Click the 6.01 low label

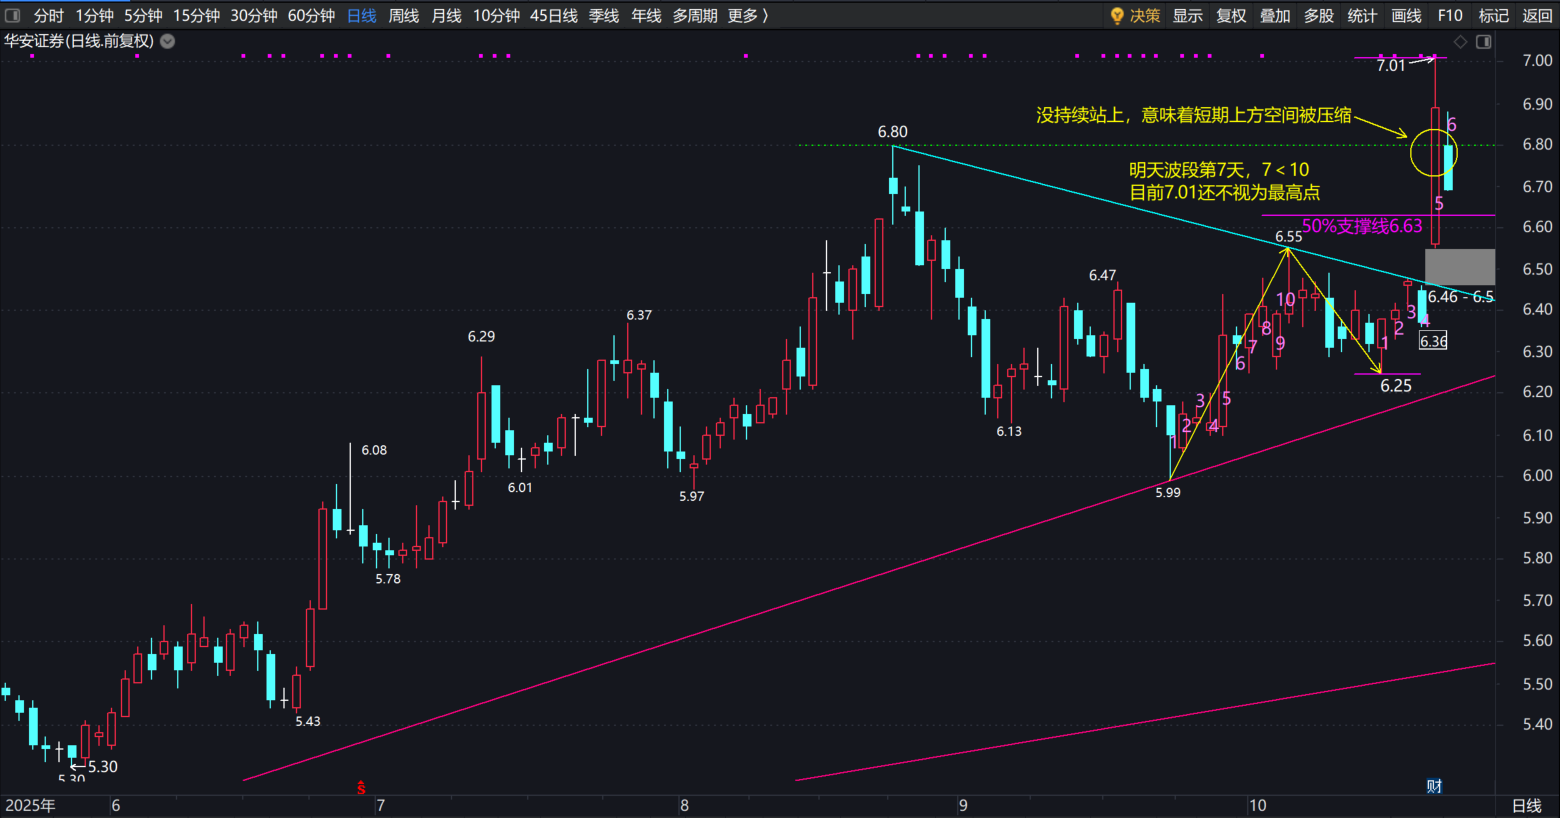point(520,488)
